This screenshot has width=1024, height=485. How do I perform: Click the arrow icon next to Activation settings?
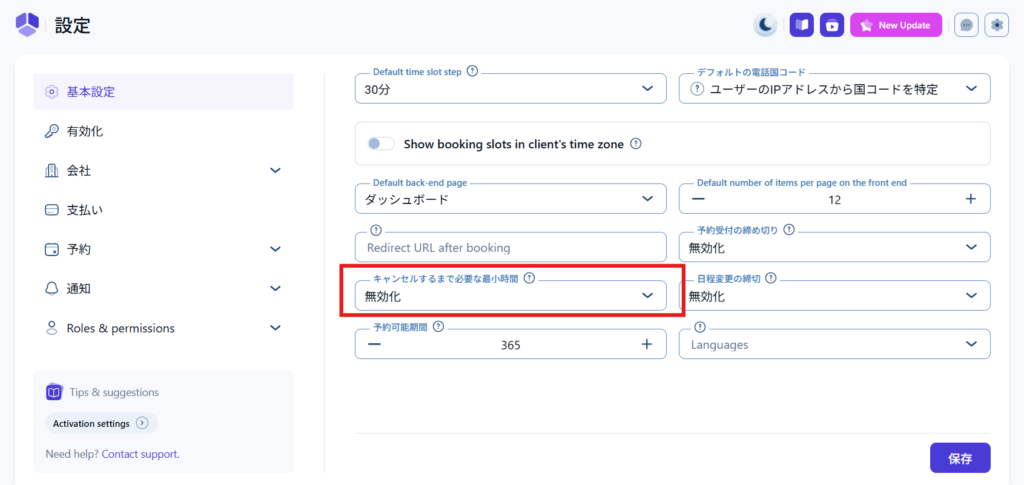tap(142, 423)
